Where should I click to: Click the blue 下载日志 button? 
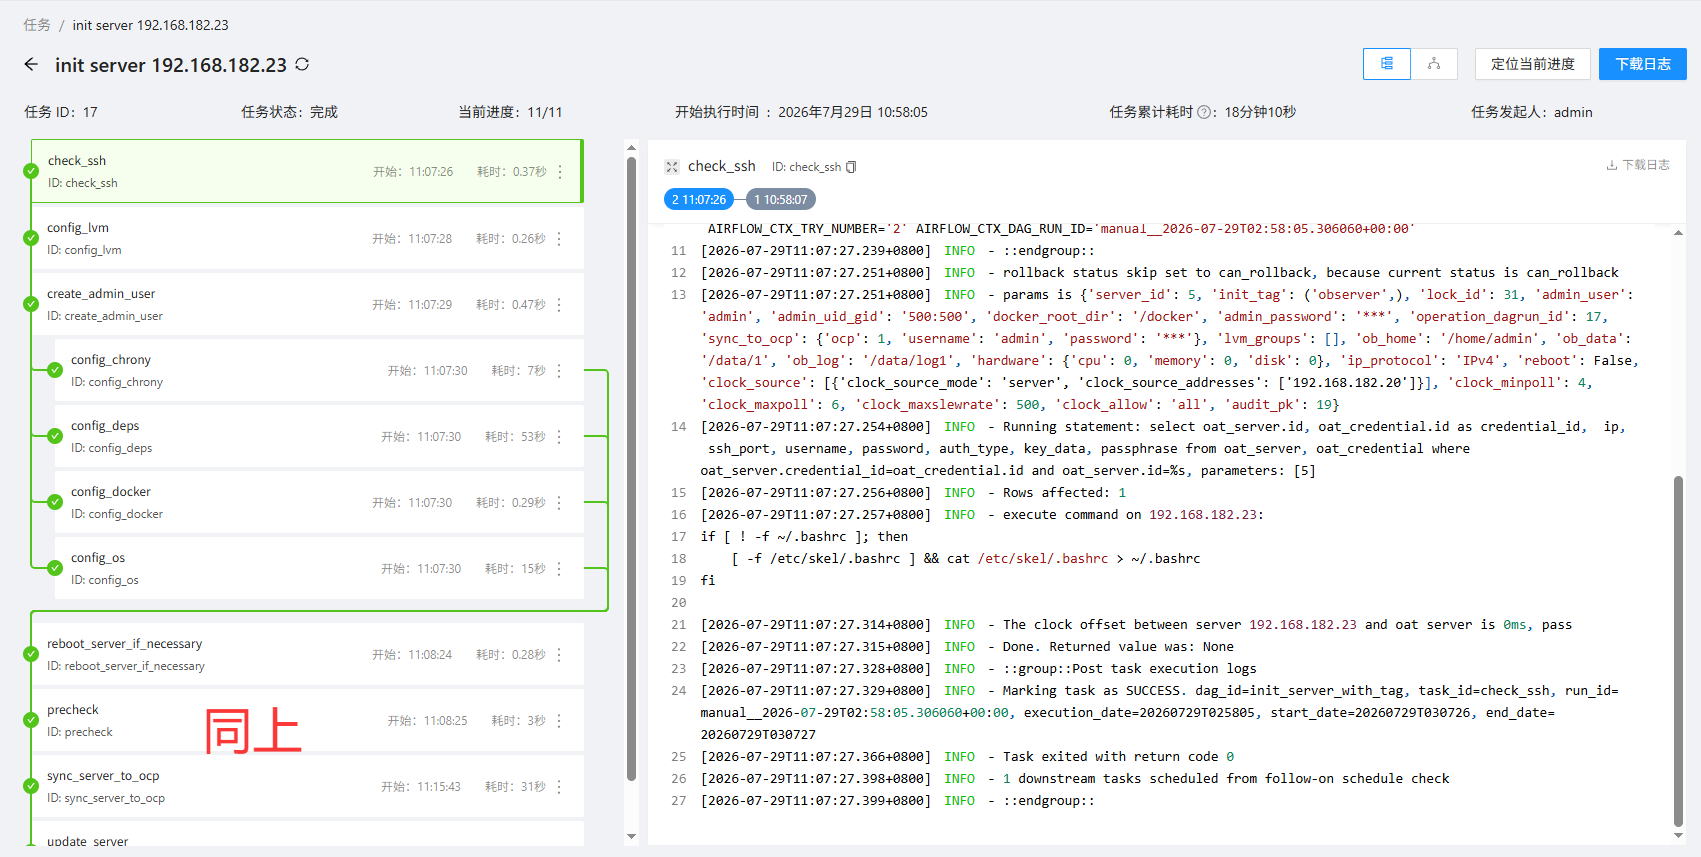point(1643,64)
